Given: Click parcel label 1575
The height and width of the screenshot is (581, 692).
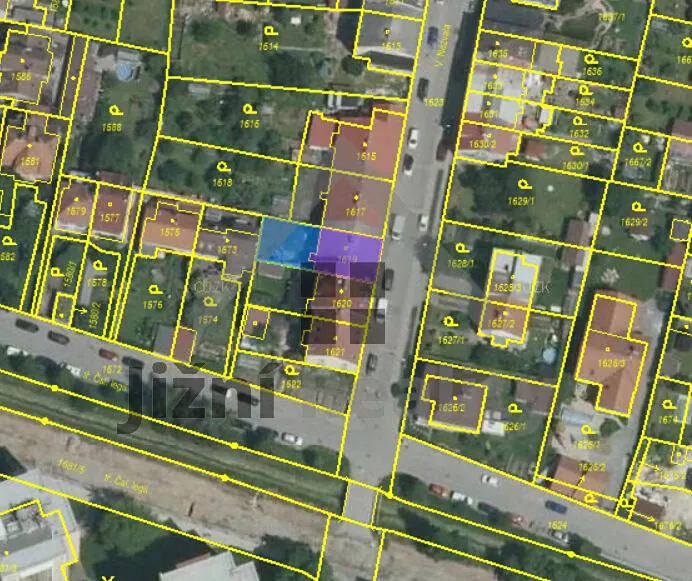Looking at the screenshot, I should tap(170, 232).
